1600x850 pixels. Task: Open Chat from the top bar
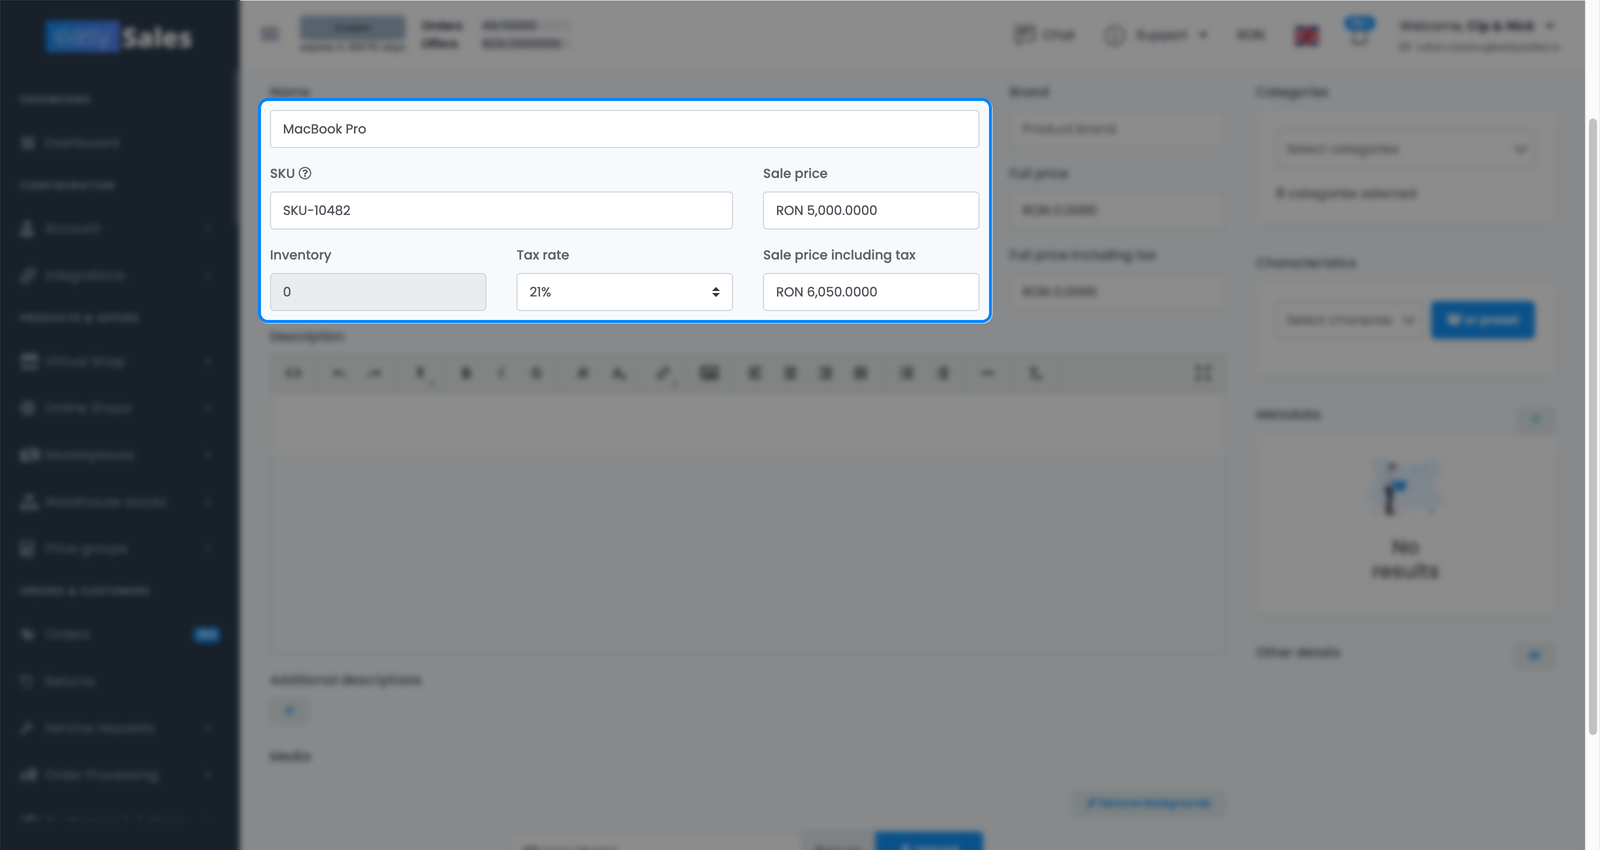click(x=1044, y=35)
